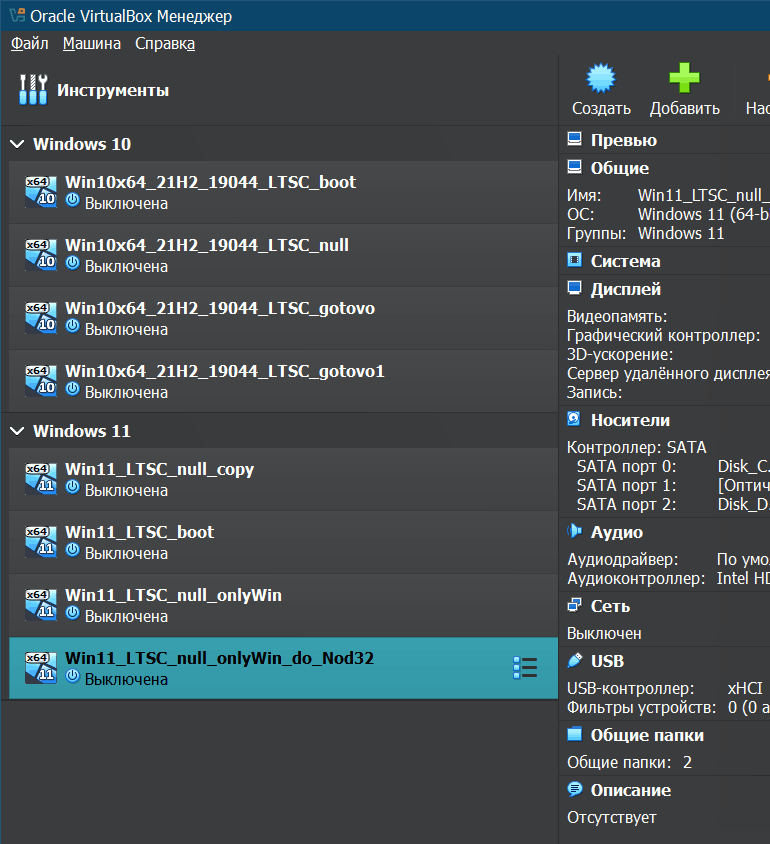
Task: Open menu icon of the selected Nod32 machine
Action: pyautogui.click(x=524, y=668)
